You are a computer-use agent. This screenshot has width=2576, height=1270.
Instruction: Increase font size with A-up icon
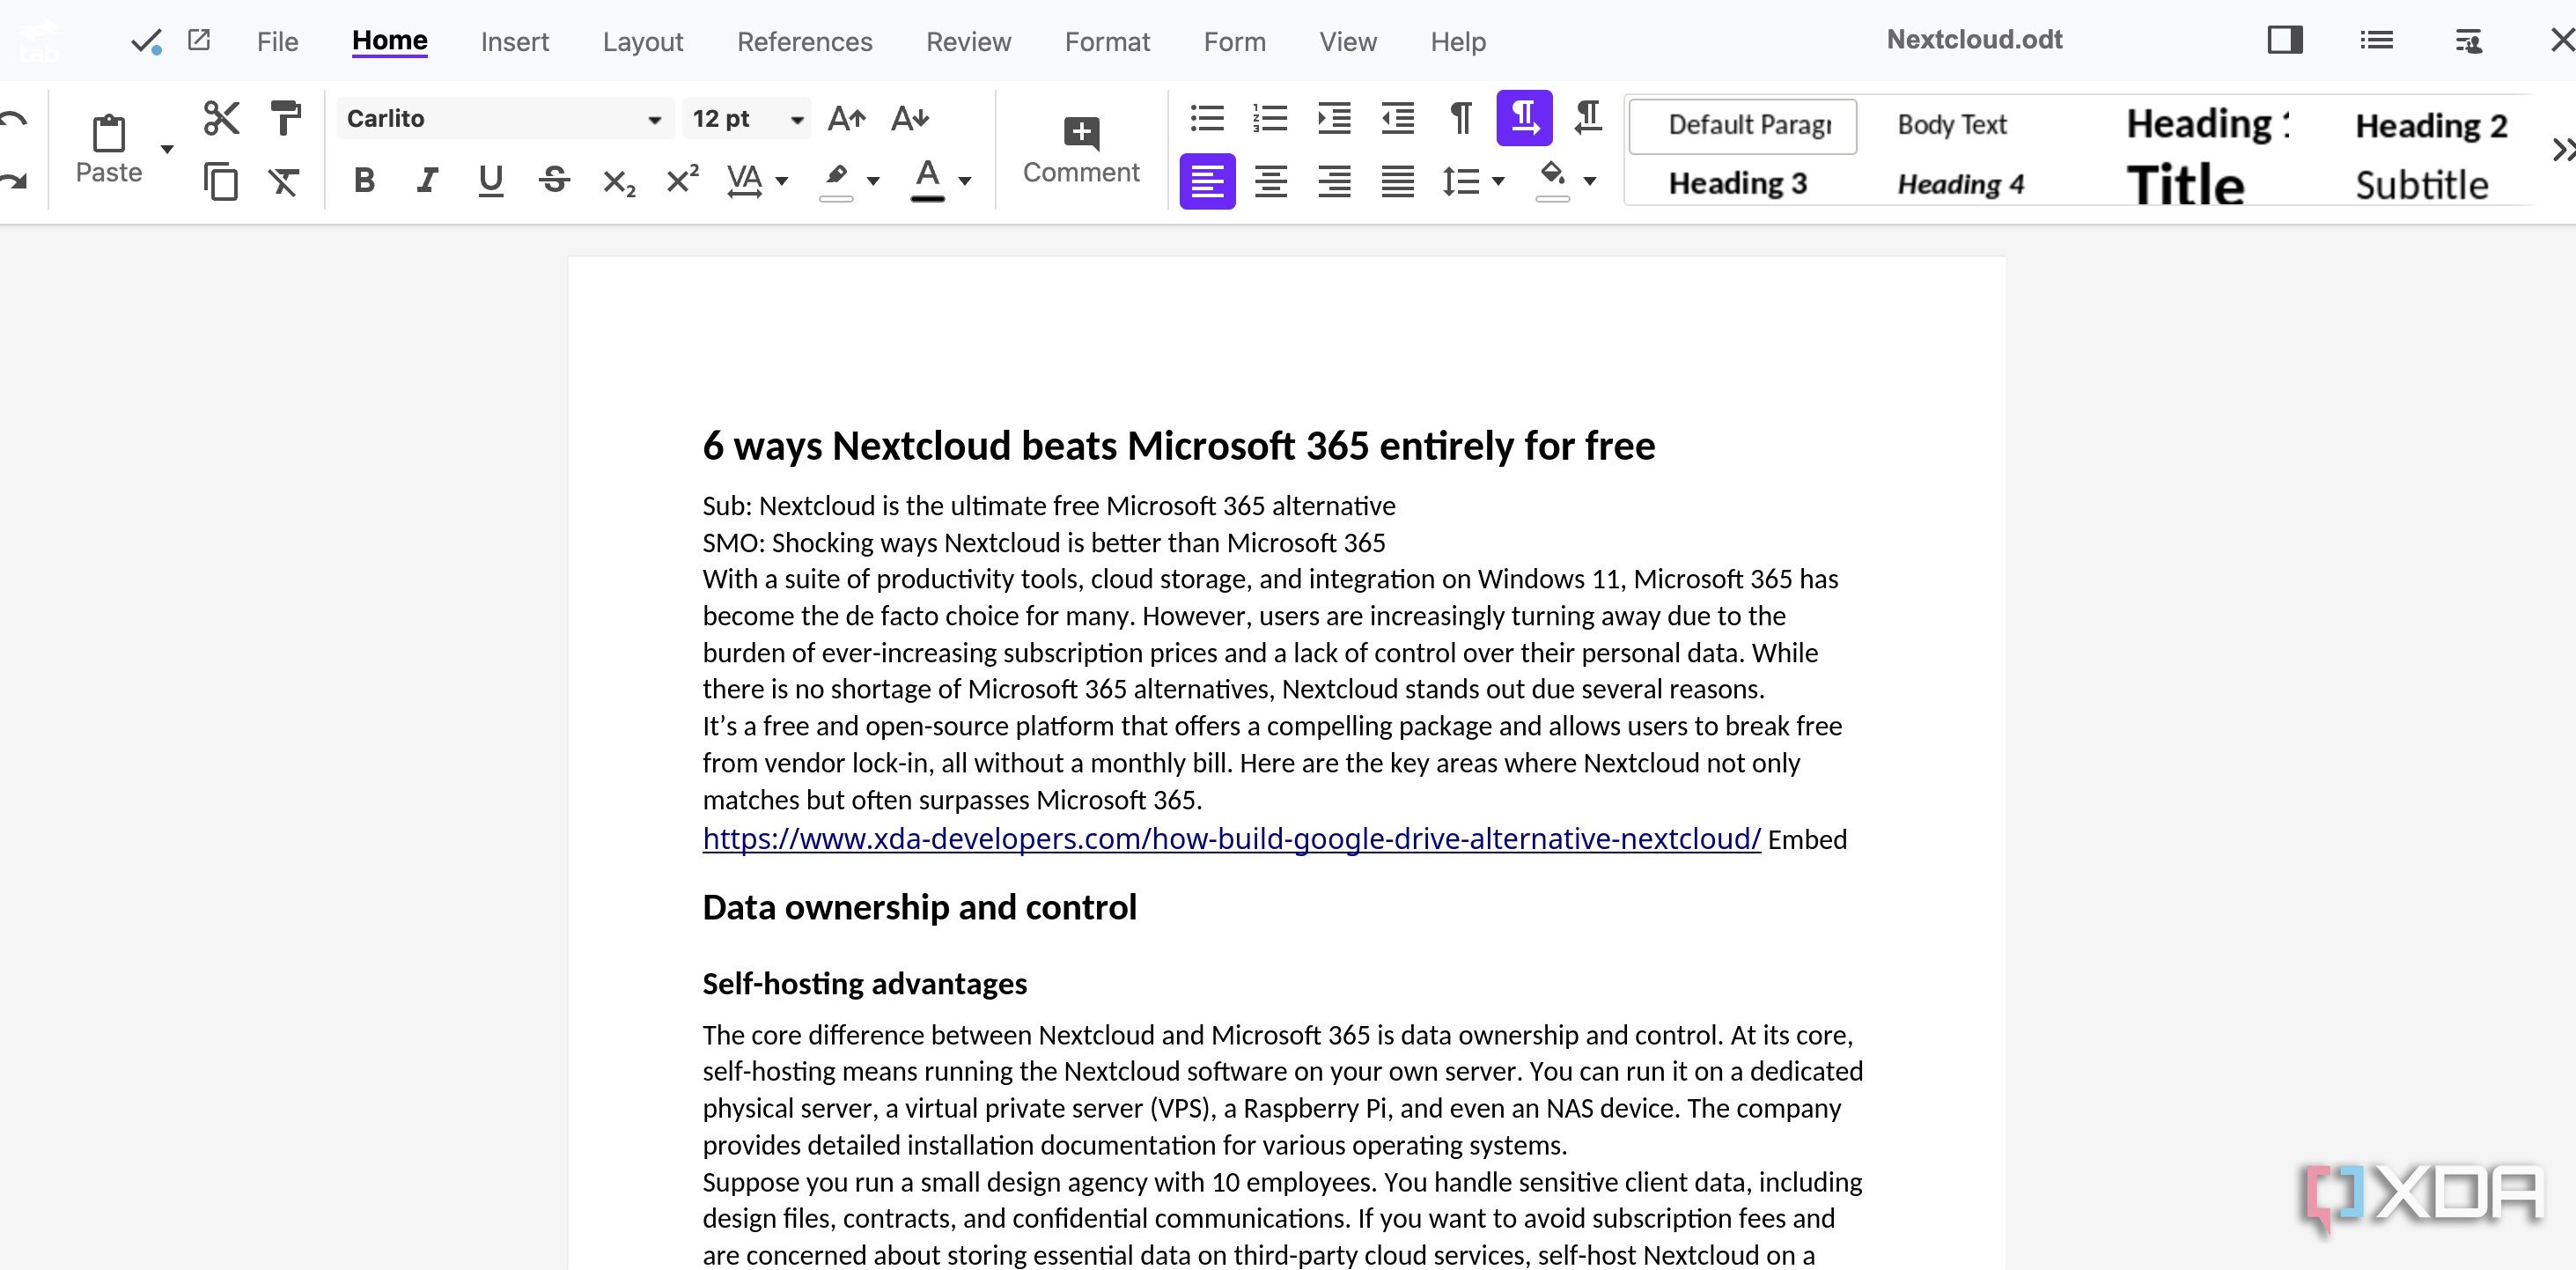(847, 118)
